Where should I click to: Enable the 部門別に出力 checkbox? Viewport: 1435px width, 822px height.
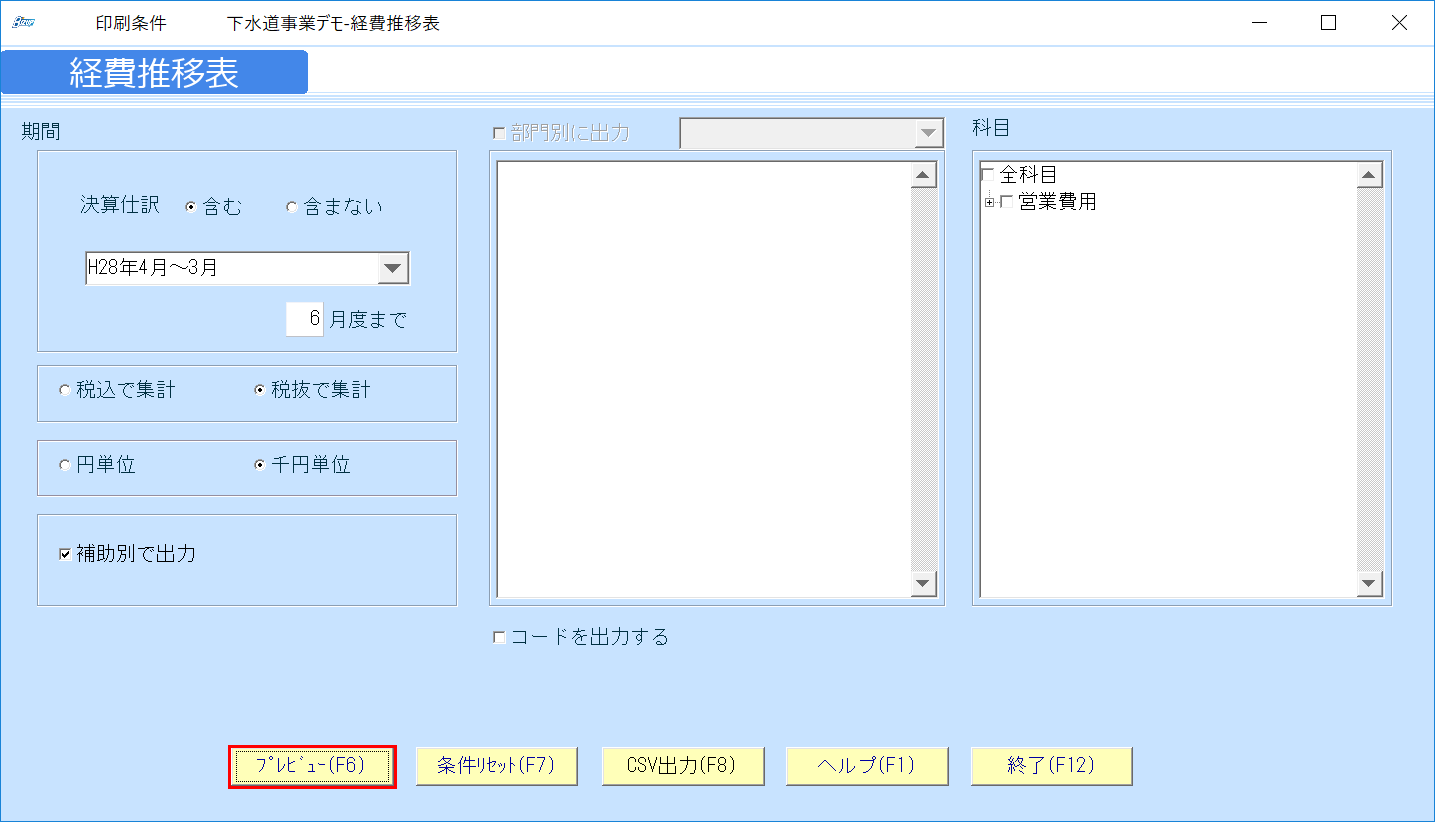click(x=496, y=132)
